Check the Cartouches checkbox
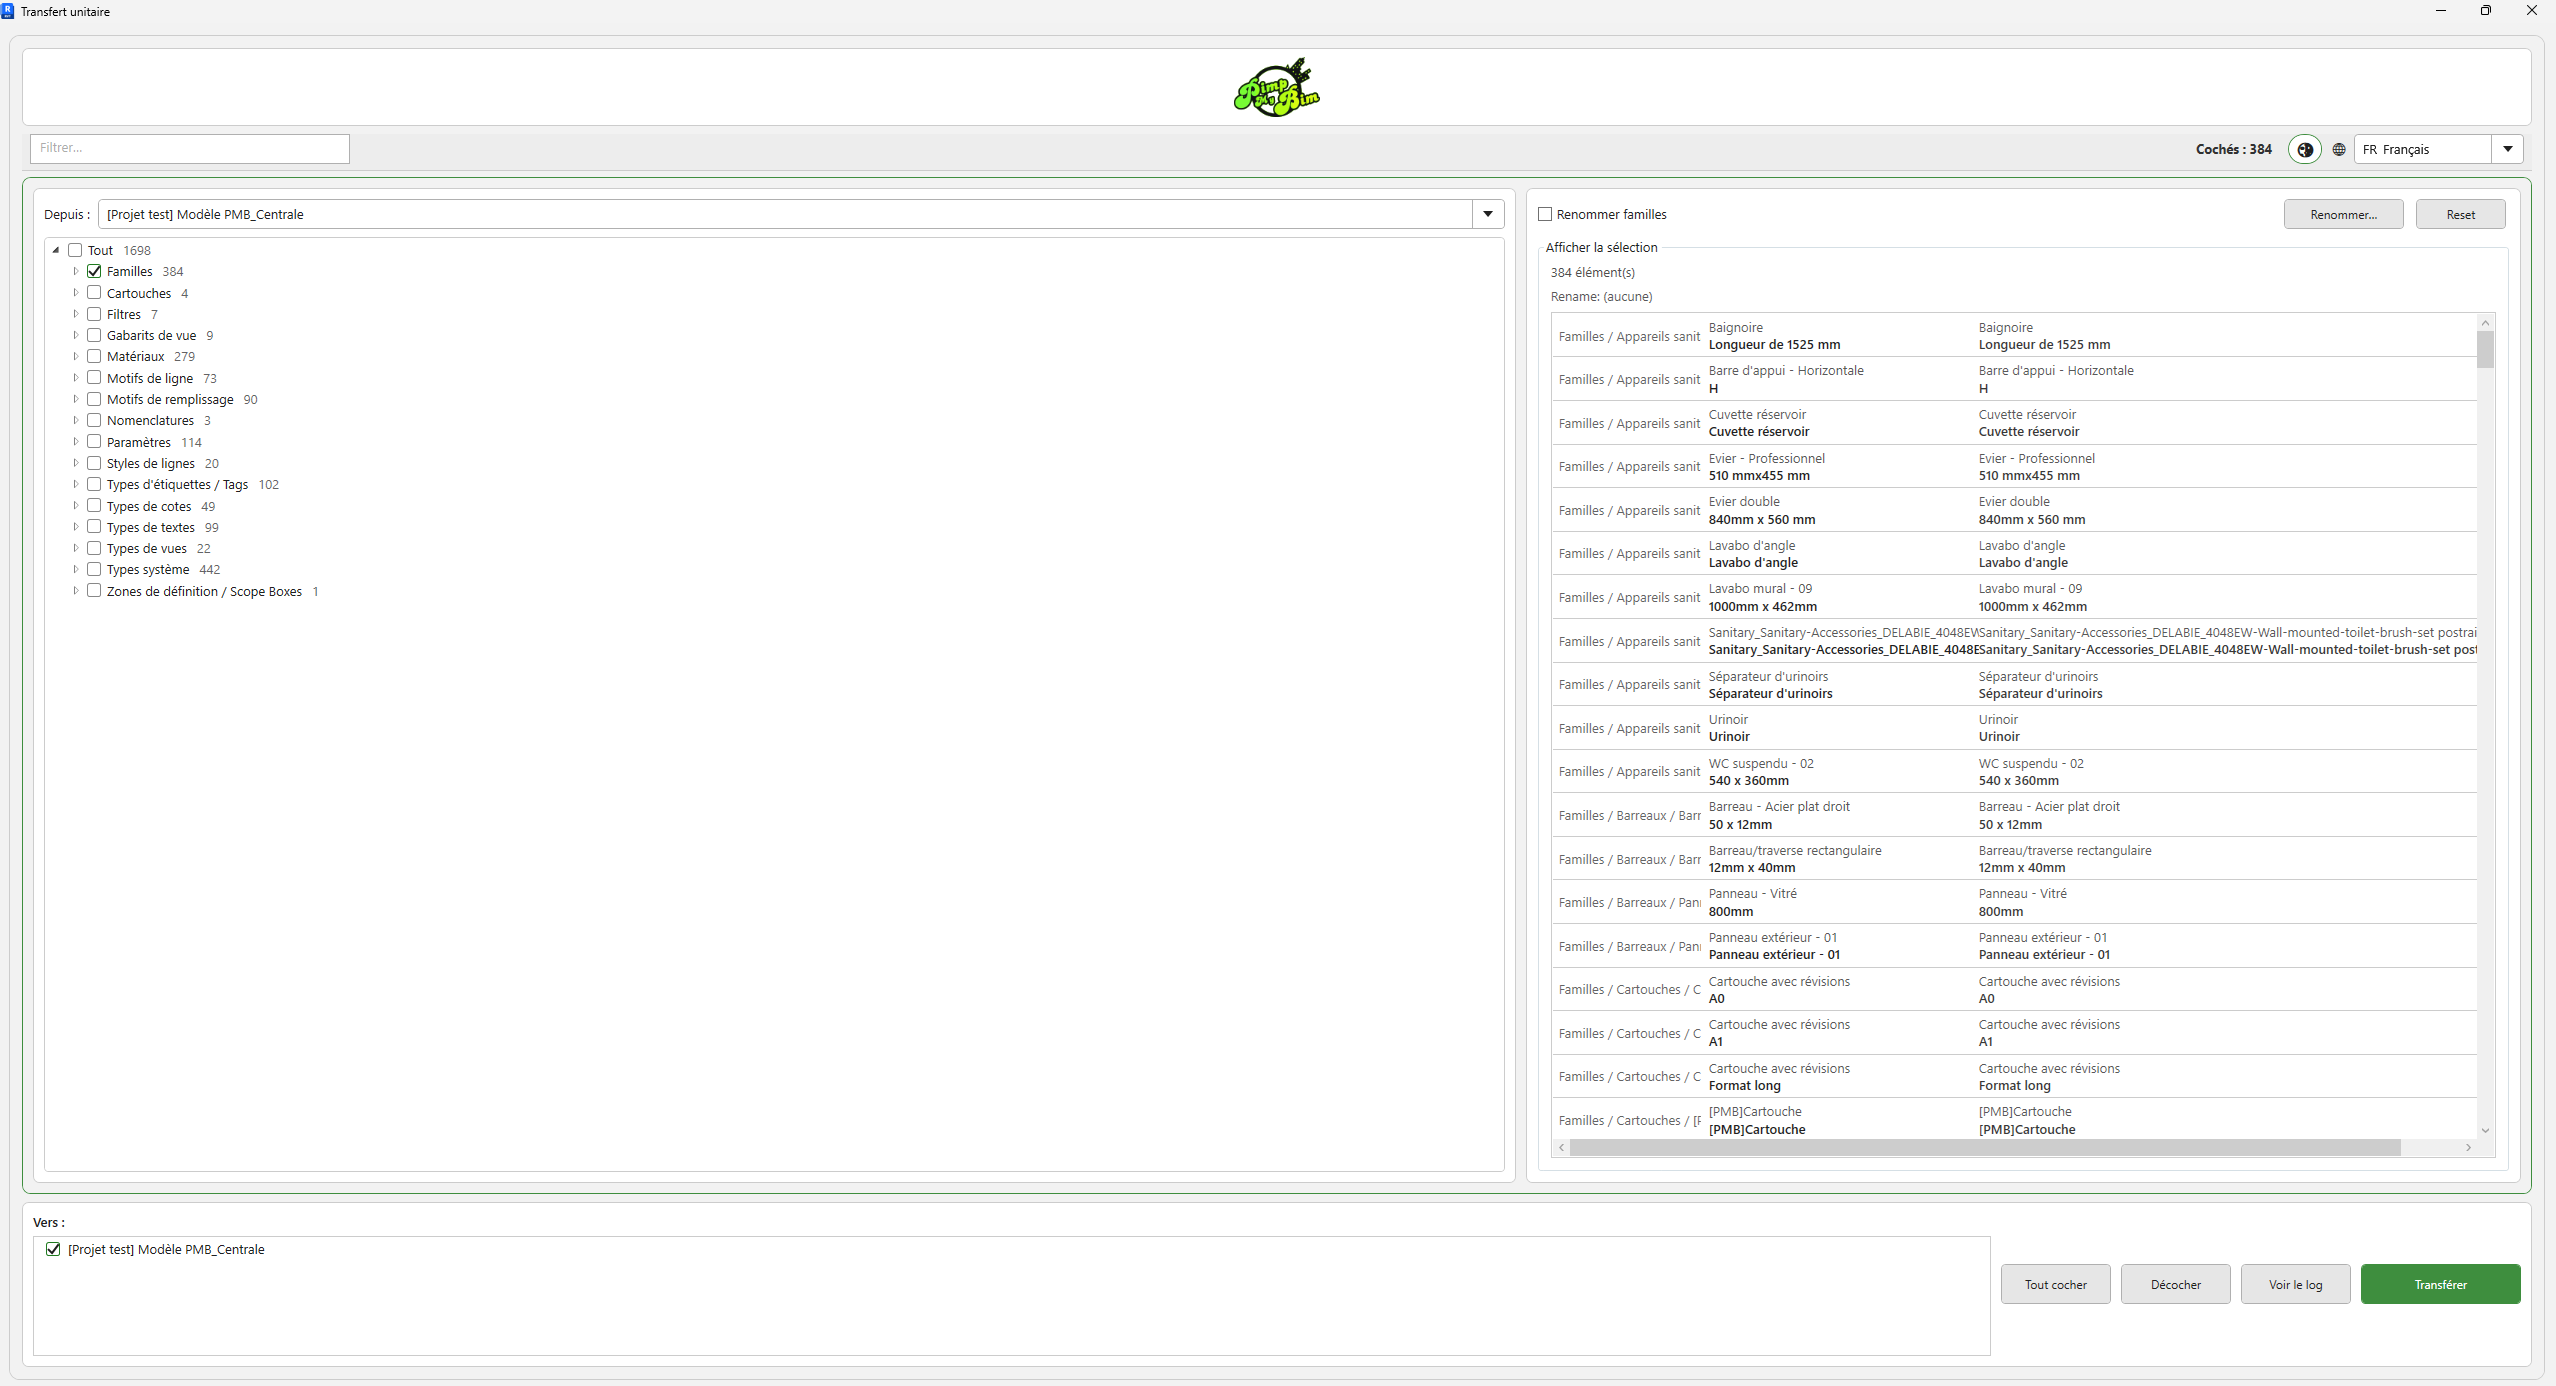 point(94,293)
